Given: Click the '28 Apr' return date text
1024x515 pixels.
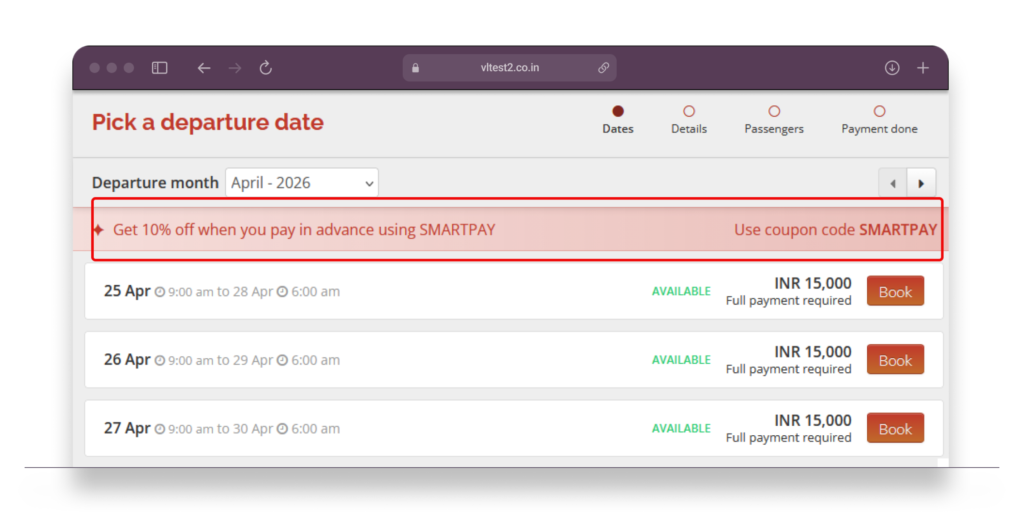Looking at the screenshot, I should 253,292.
